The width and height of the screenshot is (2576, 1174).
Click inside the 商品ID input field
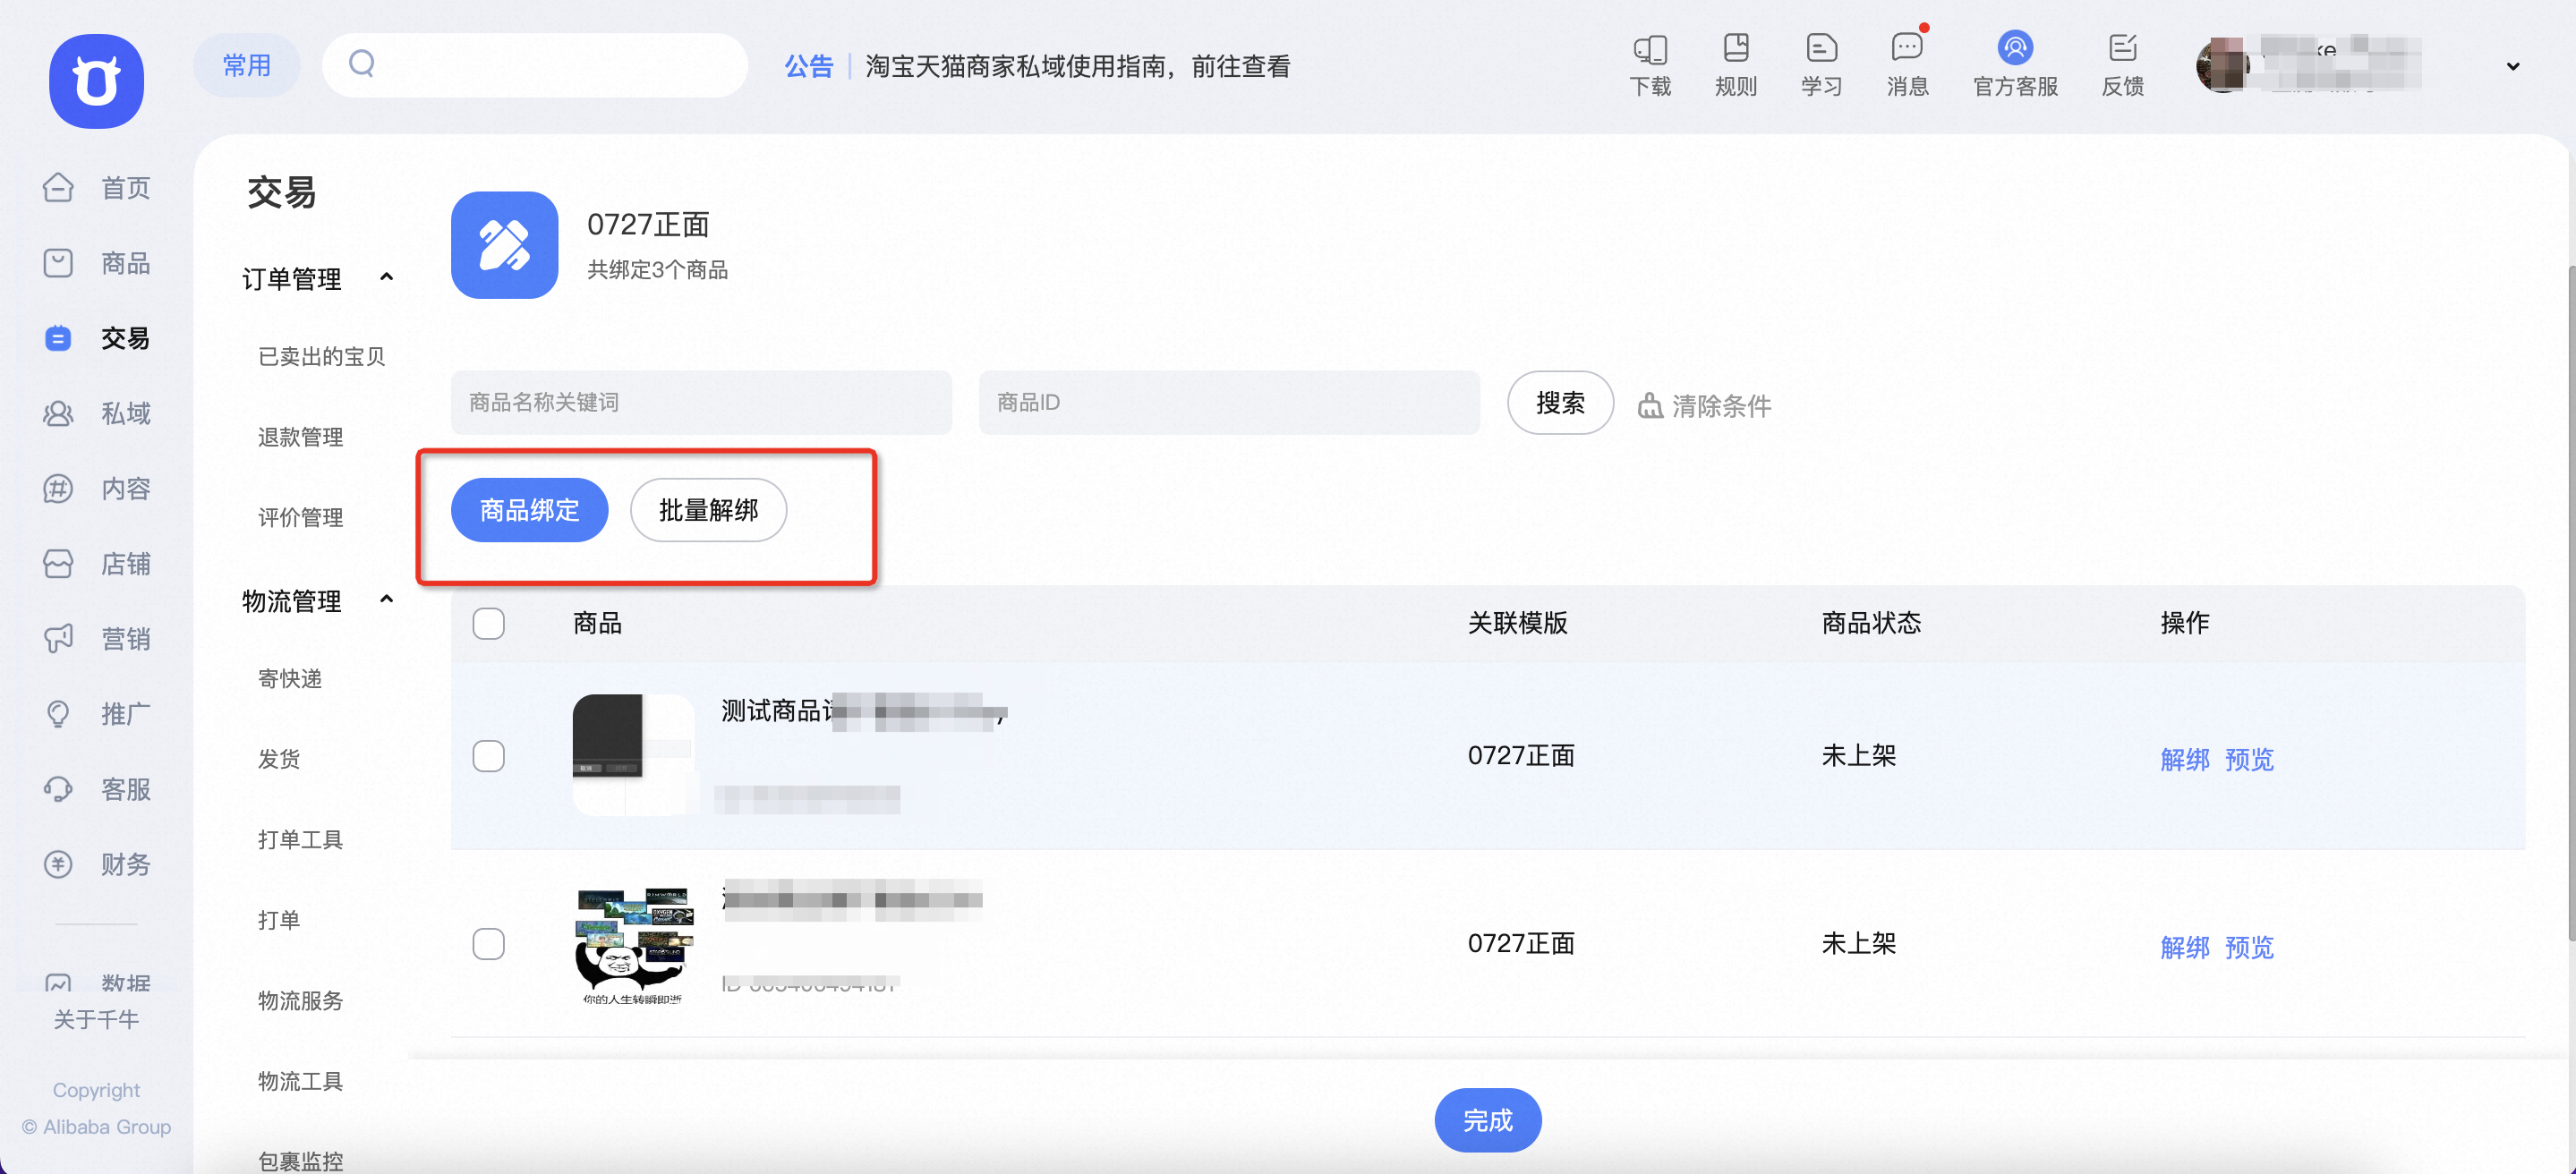coord(1228,402)
